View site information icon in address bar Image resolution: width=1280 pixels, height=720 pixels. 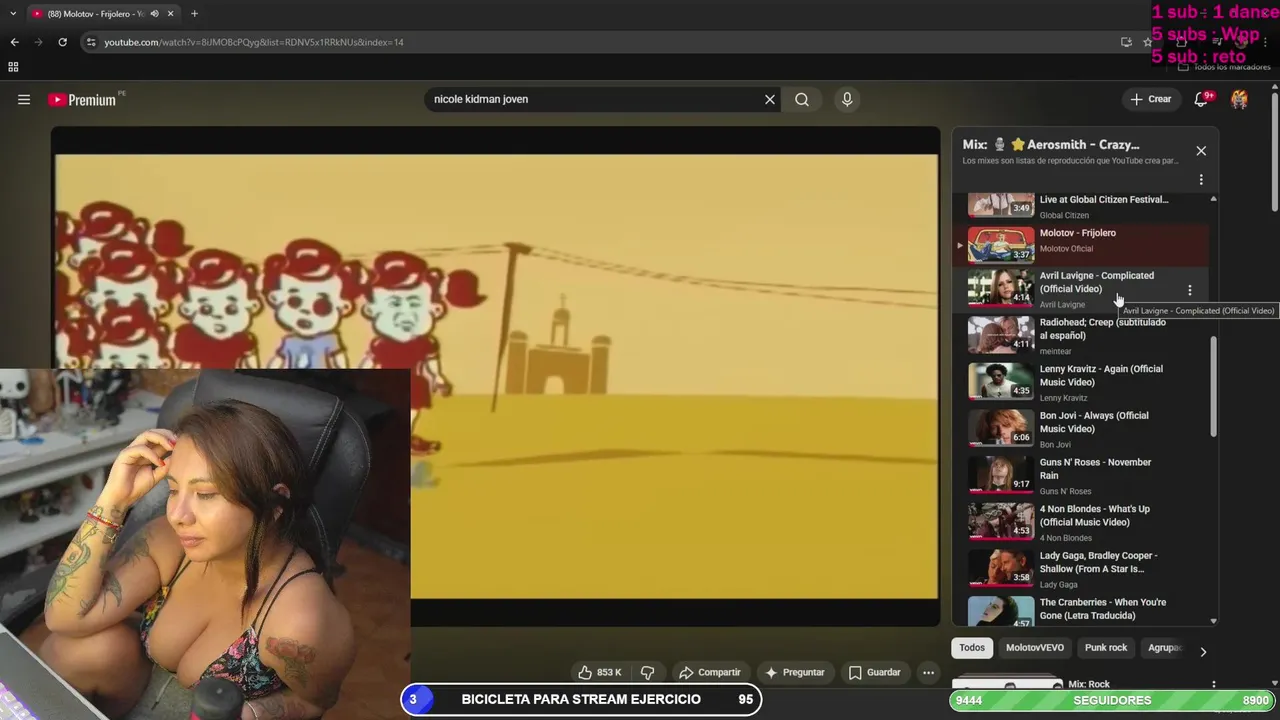pyautogui.click(x=91, y=42)
